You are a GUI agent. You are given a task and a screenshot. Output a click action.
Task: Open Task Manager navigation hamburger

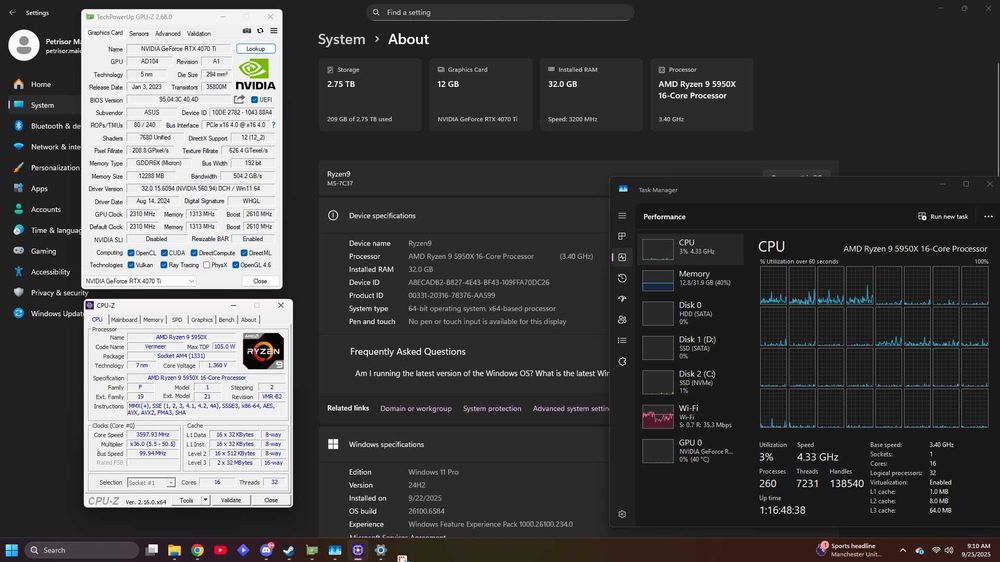[622, 216]
